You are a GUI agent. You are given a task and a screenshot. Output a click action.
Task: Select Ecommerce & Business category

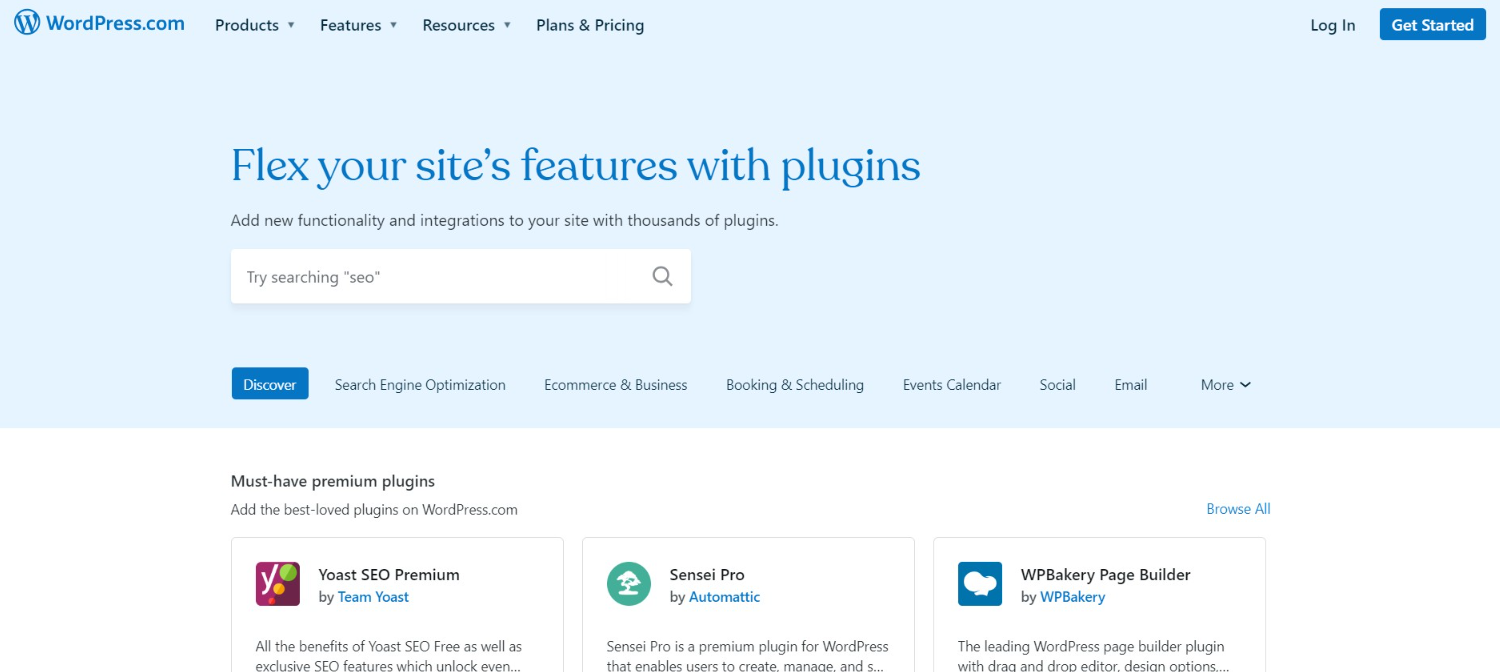pyautogui.click(x=616, y=385)
